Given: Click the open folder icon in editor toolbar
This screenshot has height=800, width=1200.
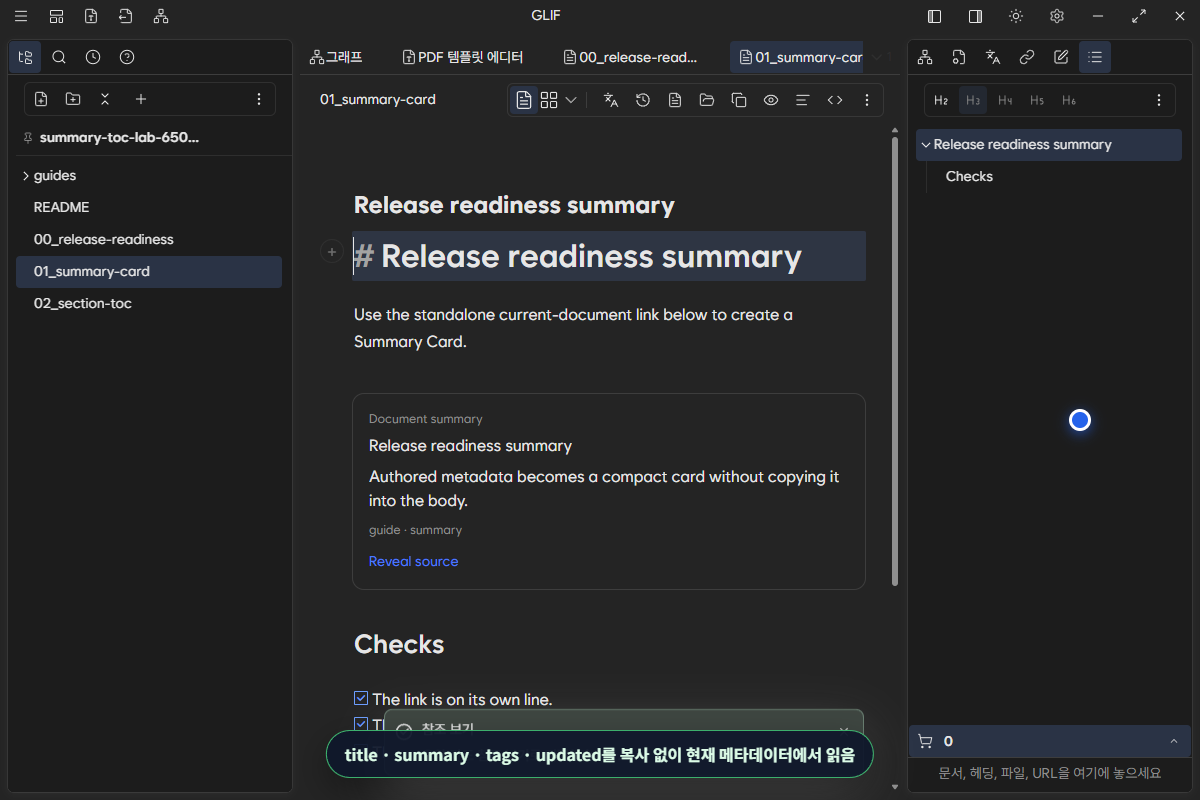Looking at the screenshot, I should coord(707,100).
